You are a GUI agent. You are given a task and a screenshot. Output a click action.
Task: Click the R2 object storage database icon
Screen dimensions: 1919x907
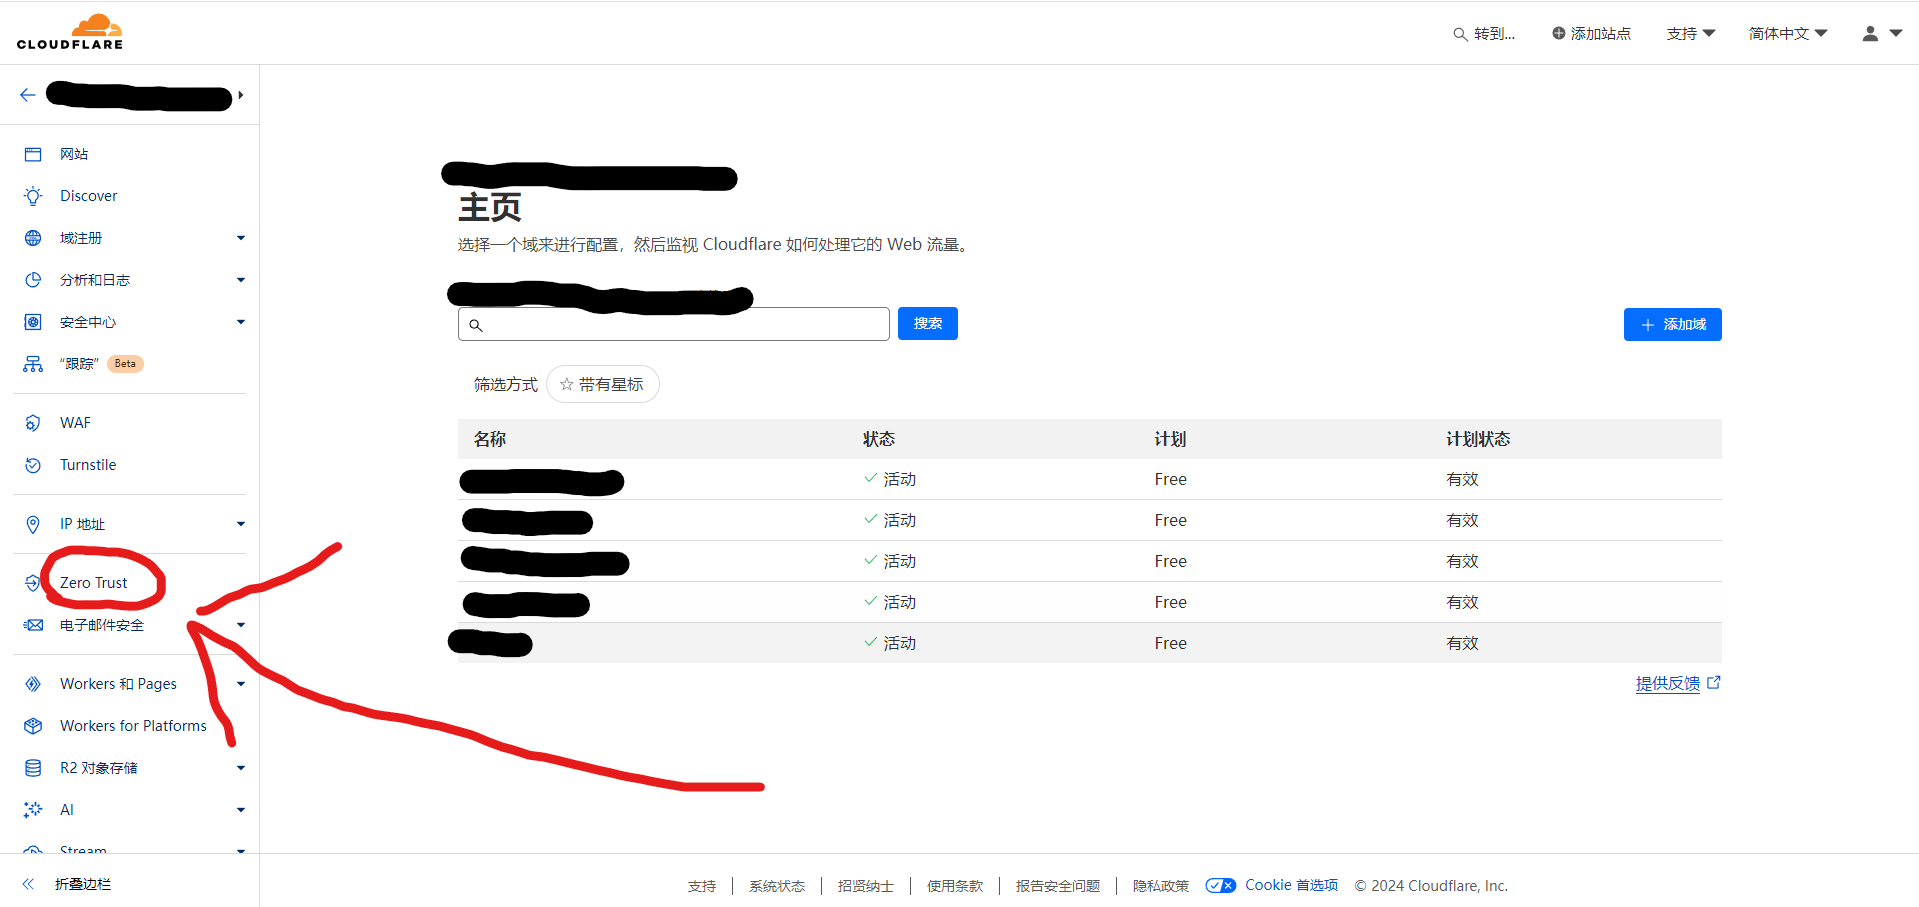point(33,768)
